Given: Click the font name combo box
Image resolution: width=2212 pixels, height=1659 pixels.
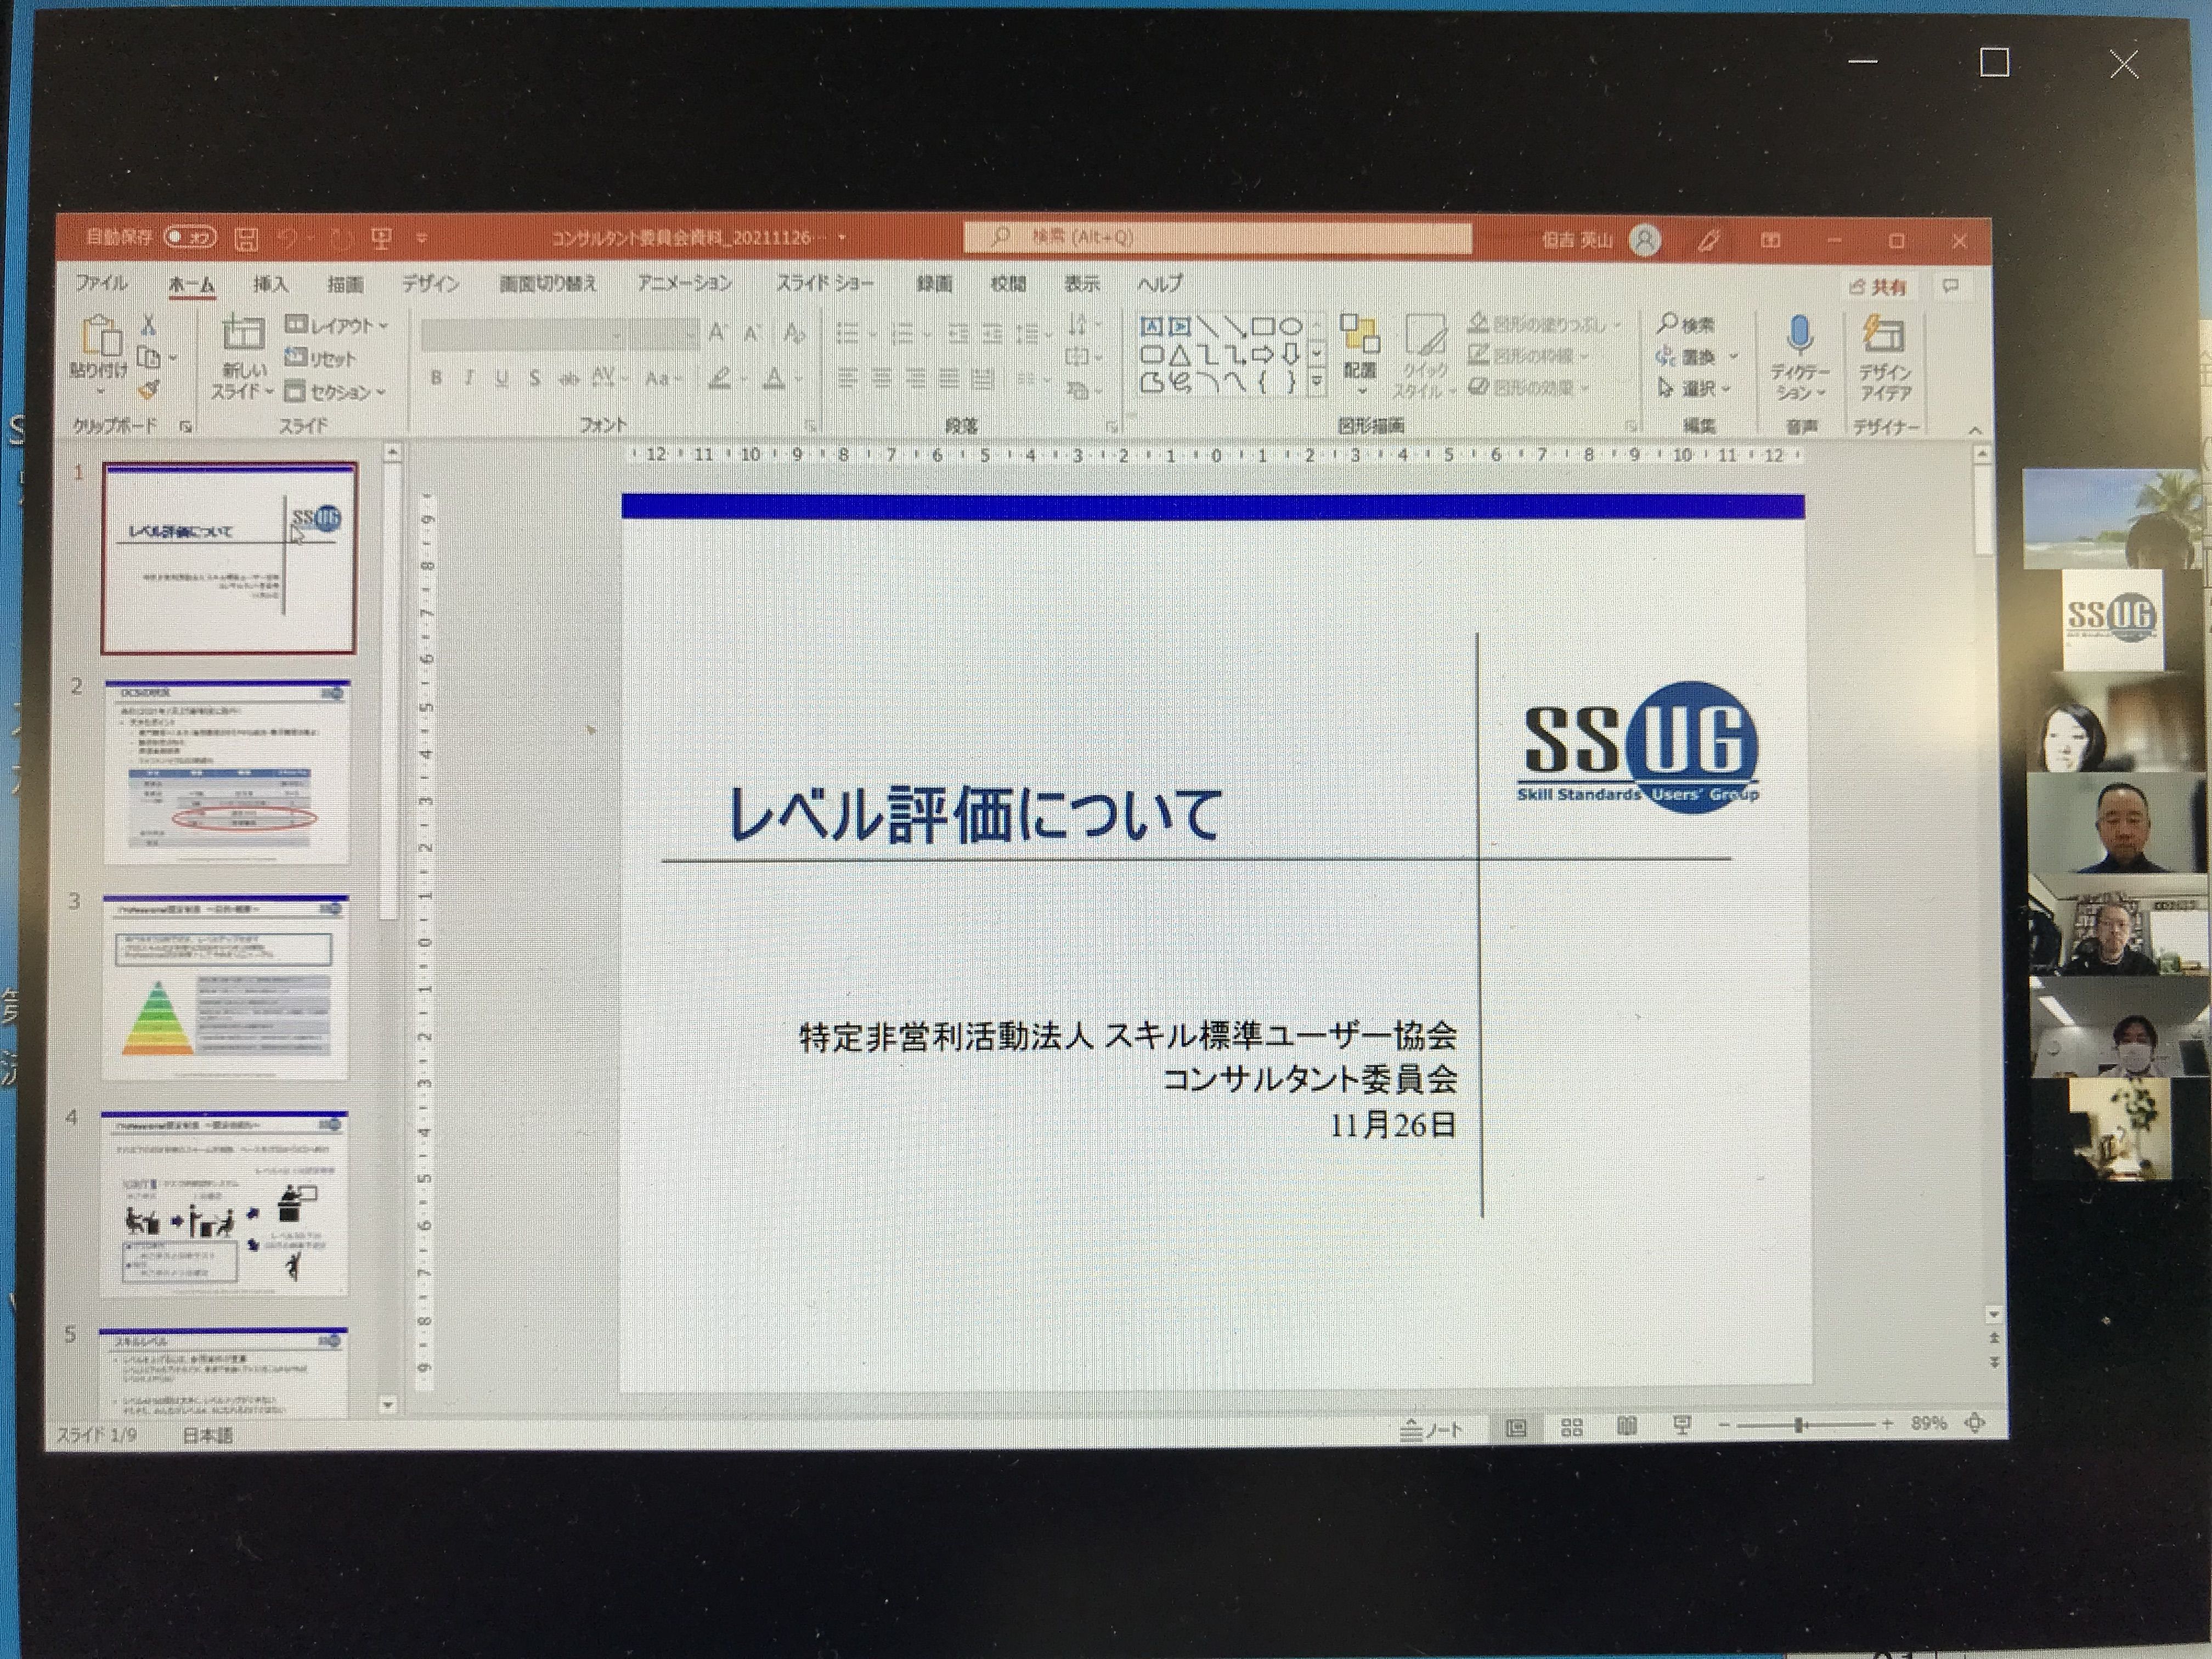Looking at the screenshot, I should (x=524, y=336).
